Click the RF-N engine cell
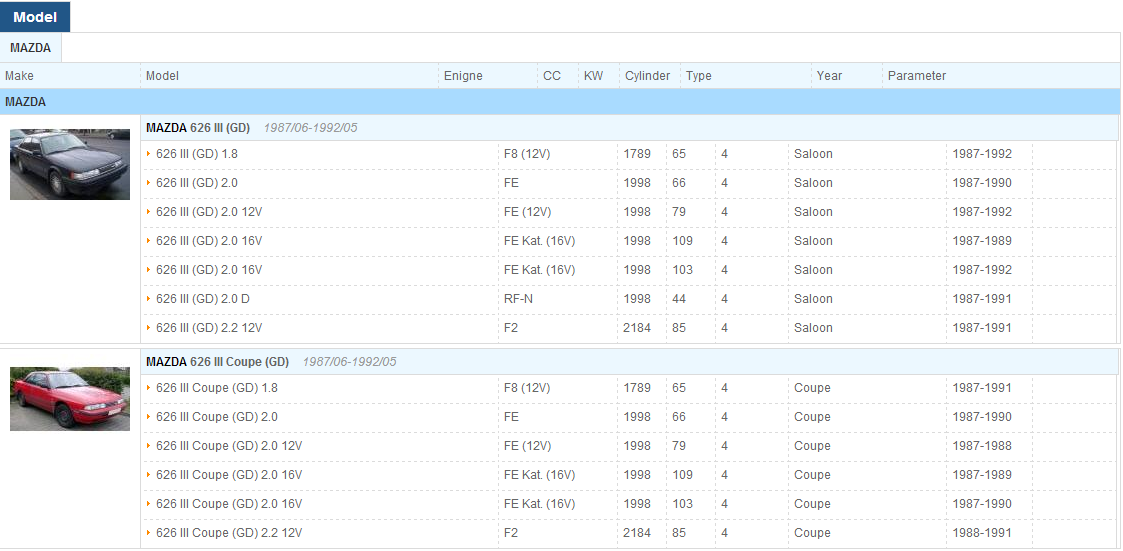This screenshot has width=1123, height=551. (519, 299)
